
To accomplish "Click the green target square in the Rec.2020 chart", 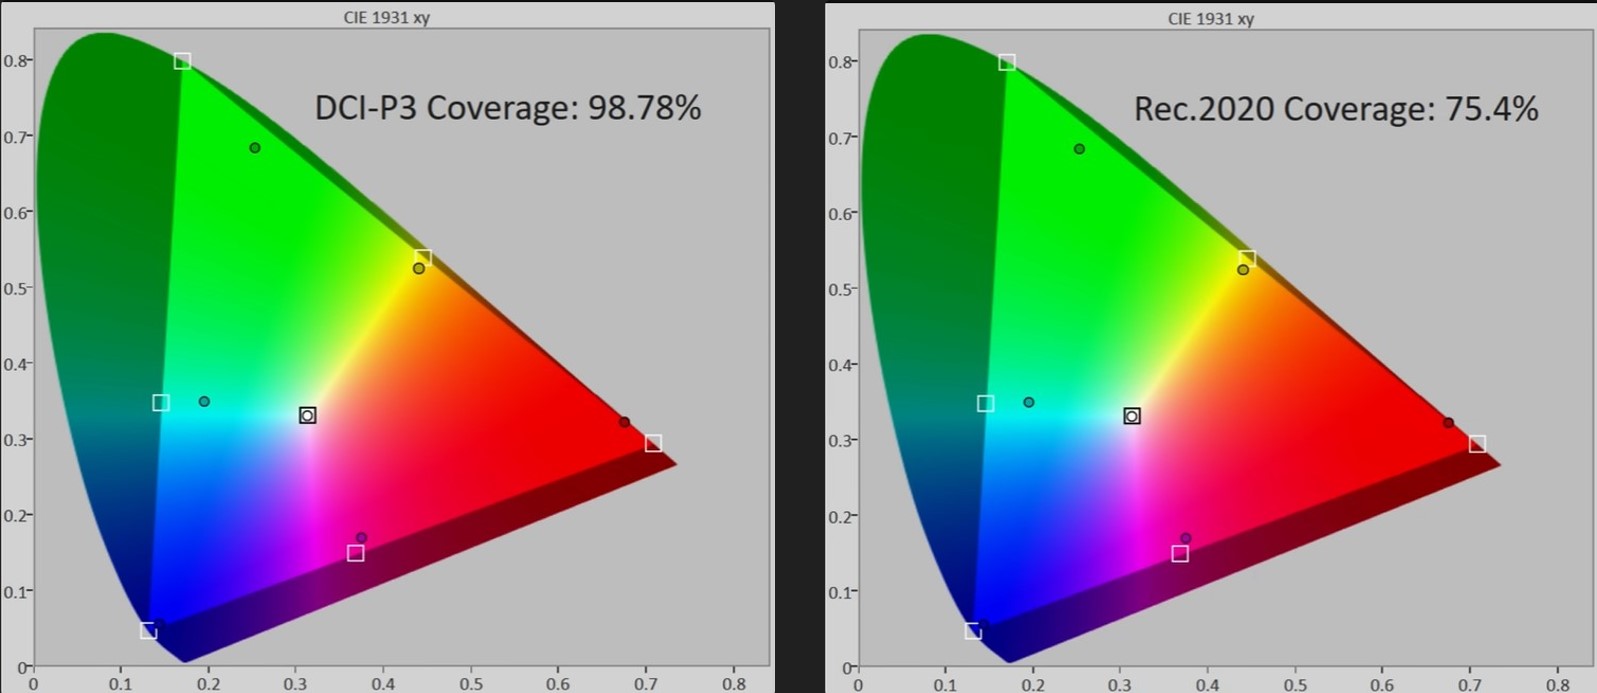I will click(x=1007, y=62).
